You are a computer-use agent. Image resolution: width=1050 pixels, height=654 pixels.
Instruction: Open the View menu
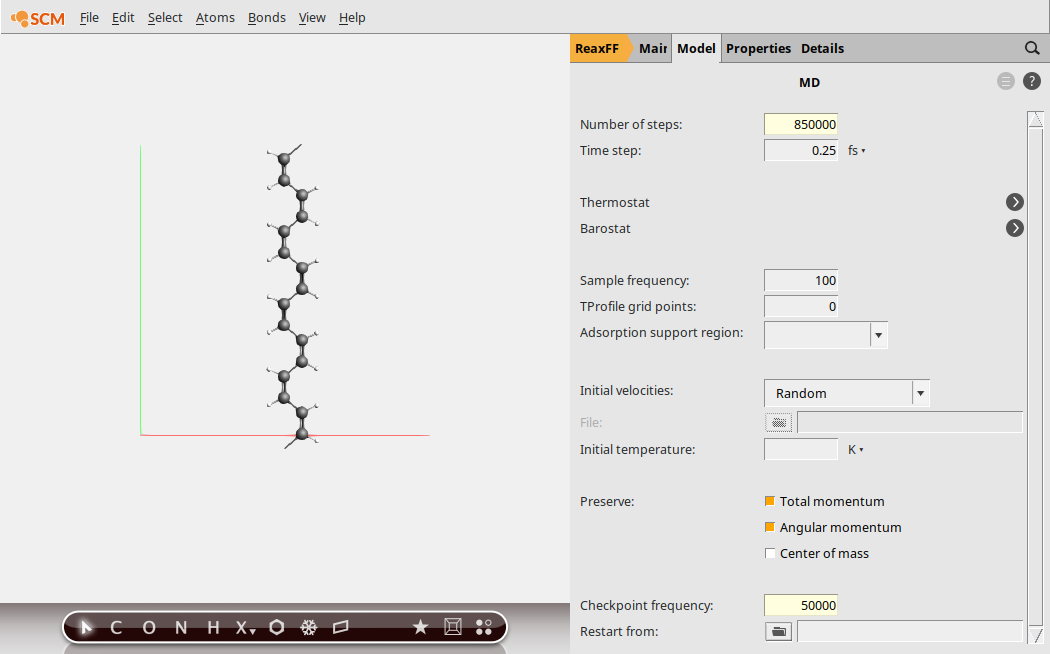click(312, 18)
